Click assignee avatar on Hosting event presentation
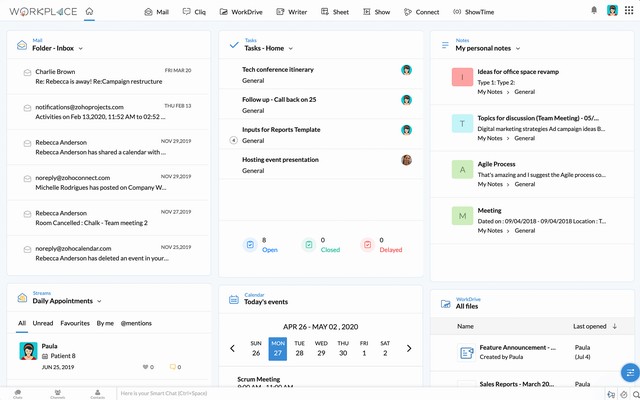This screenshot has width=640, height=400. (x=406, y=160)
